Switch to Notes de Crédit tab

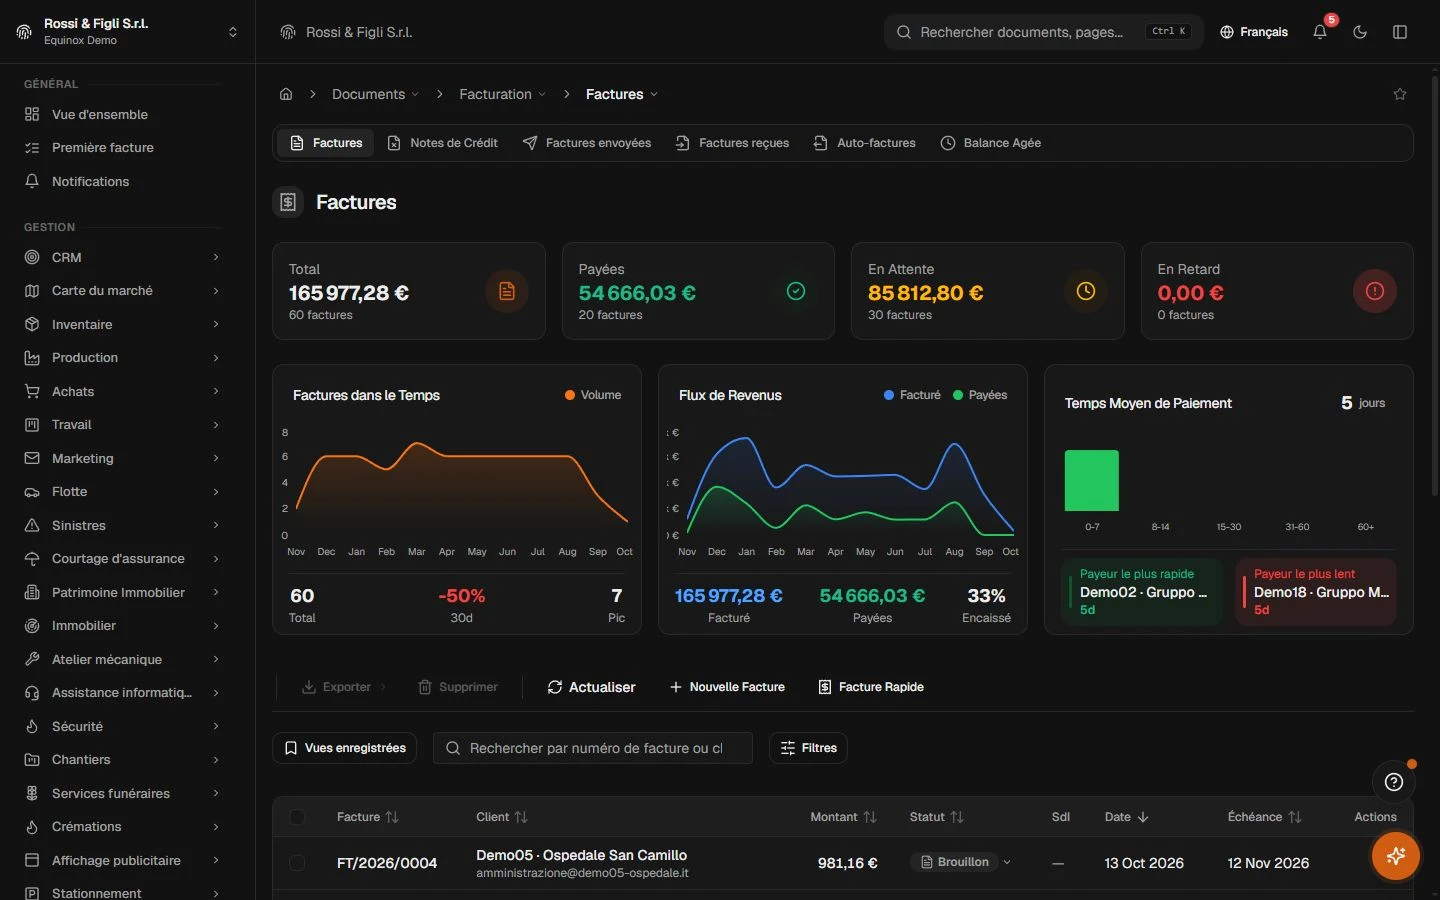pyautogui.click(x=442, y=143)
